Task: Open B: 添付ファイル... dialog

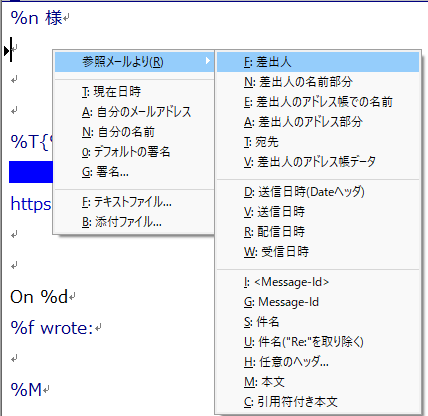Action: click(134, 222)
